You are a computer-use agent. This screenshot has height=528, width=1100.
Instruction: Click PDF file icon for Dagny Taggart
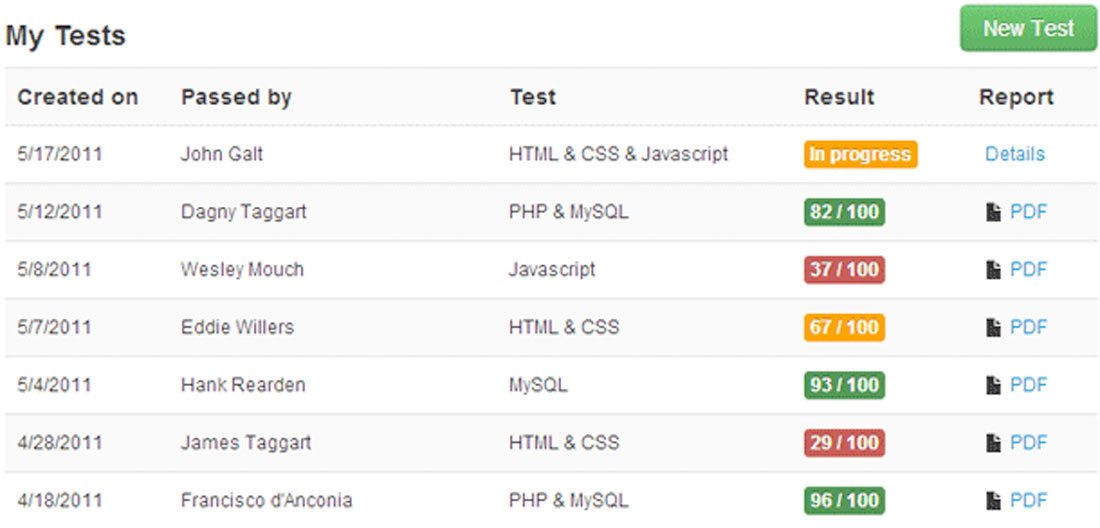pyautogui.click(x=993, y=212)
